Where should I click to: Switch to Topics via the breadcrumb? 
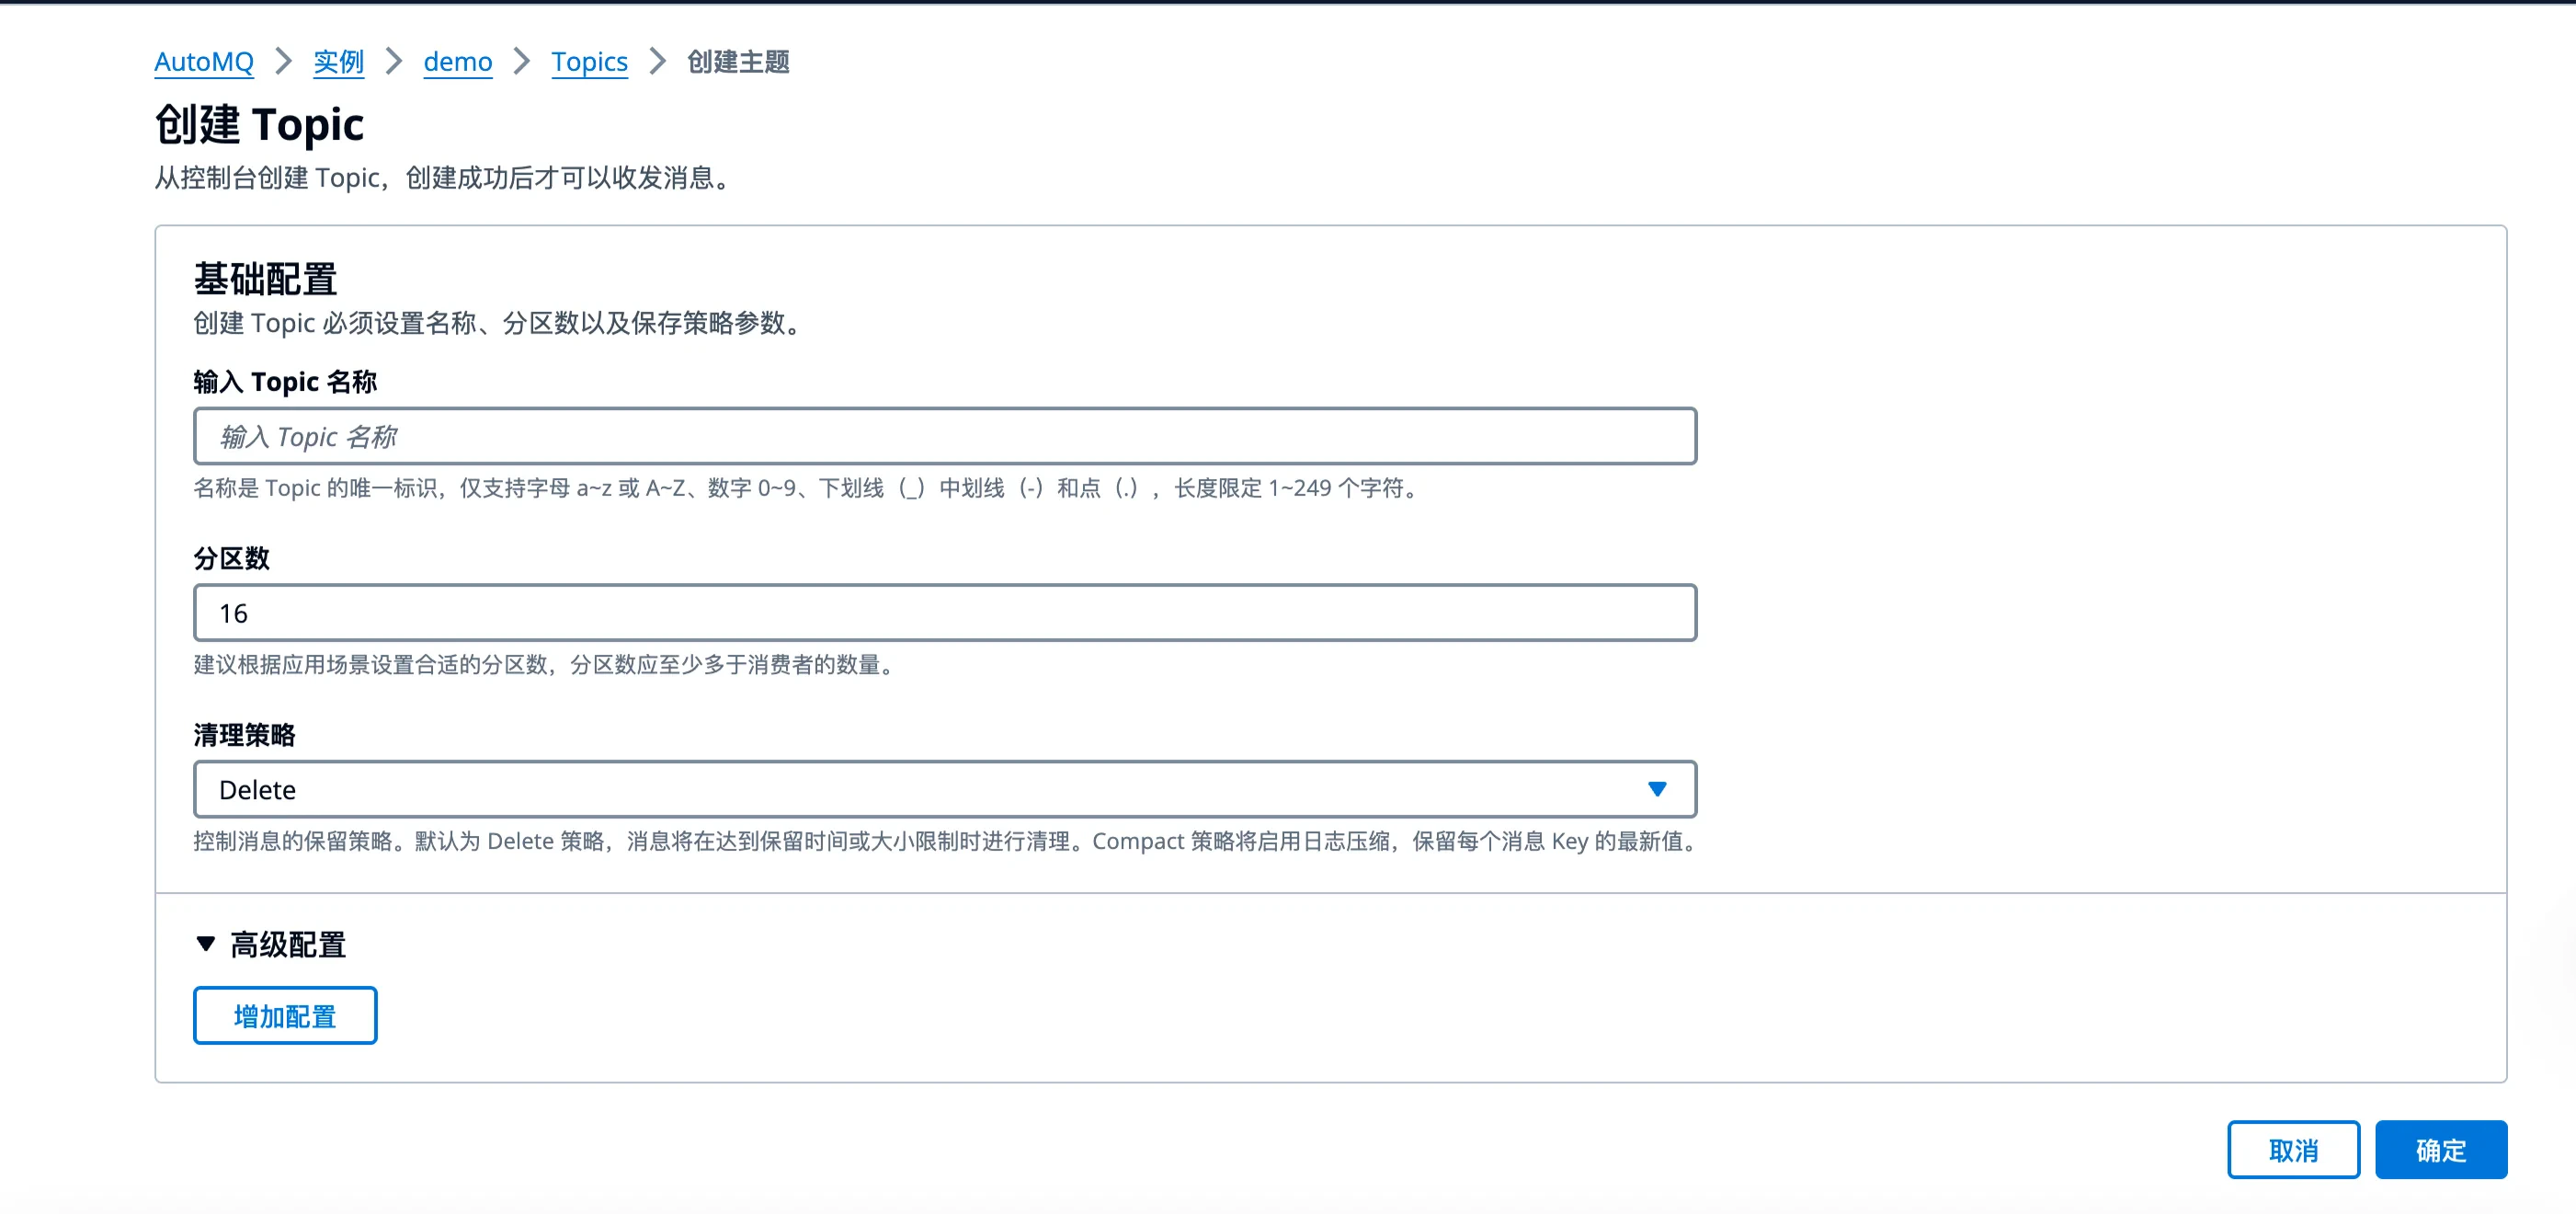[589, 61]
